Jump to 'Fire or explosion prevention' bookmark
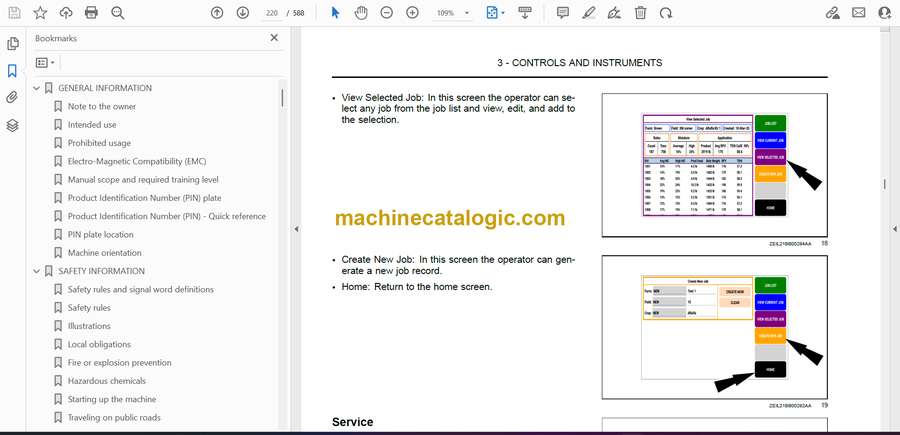This screenshot has height=435, width=900. click(119, 362)
